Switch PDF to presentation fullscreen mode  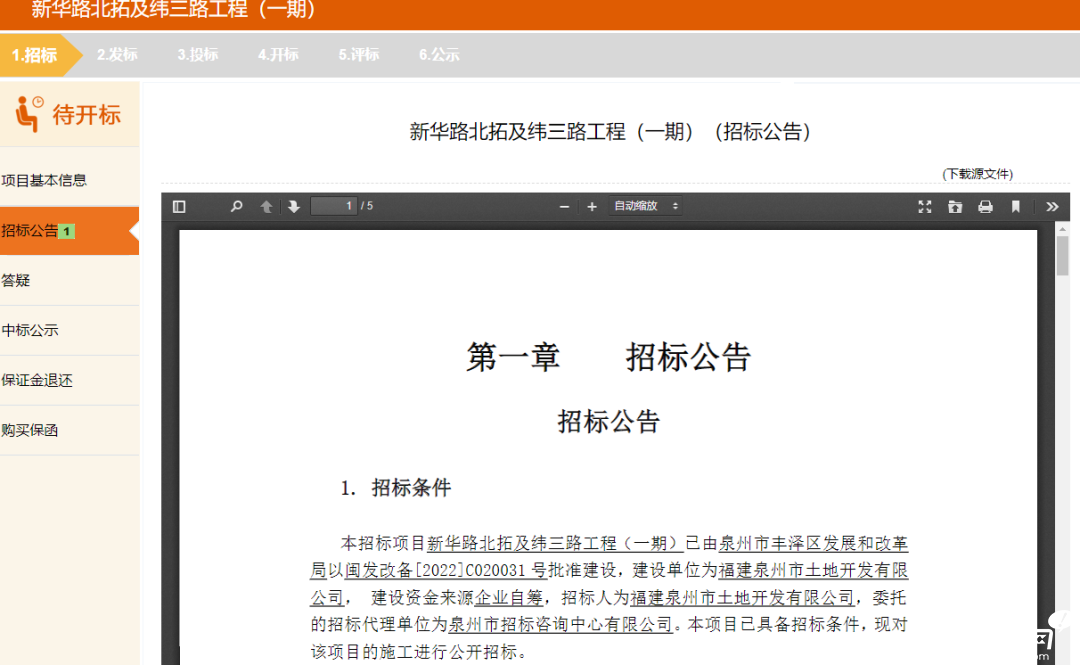[x=925, y=207]
